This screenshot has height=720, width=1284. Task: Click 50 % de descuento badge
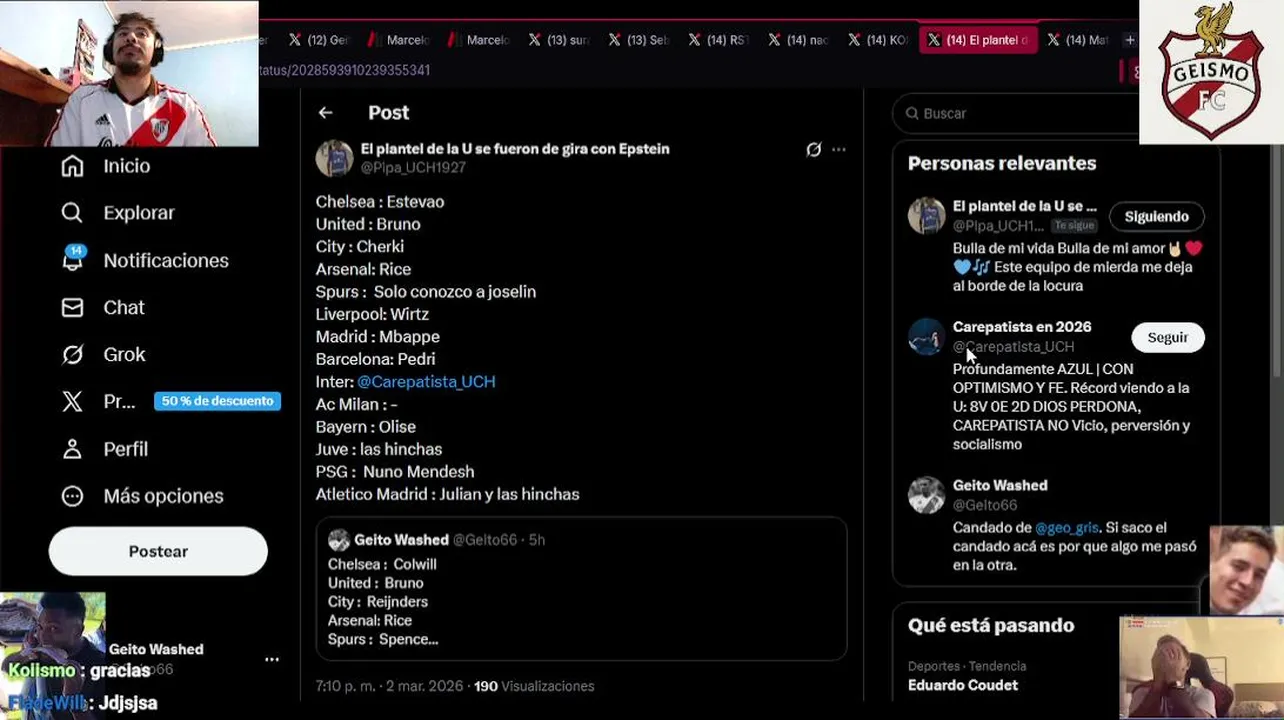pos(217,401)
